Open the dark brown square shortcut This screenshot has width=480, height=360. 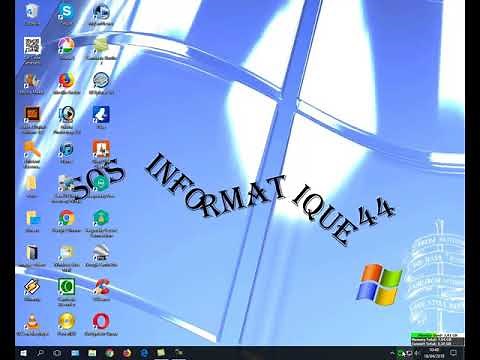(32, 114)
